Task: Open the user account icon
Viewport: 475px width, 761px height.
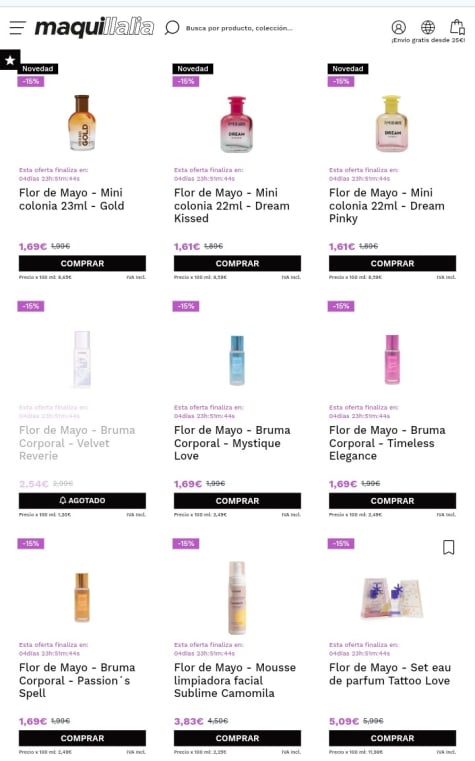Action: click(398, 27)
